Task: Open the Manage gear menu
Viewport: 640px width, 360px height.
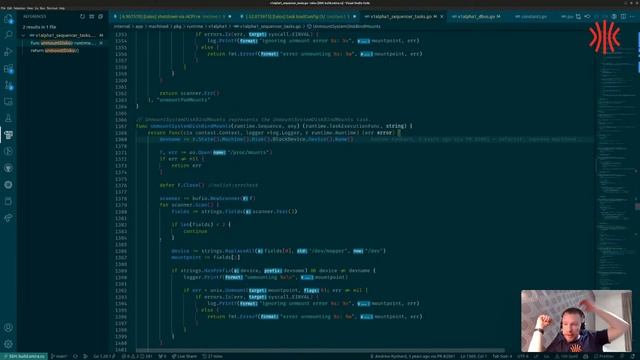Action: [8, 344]
